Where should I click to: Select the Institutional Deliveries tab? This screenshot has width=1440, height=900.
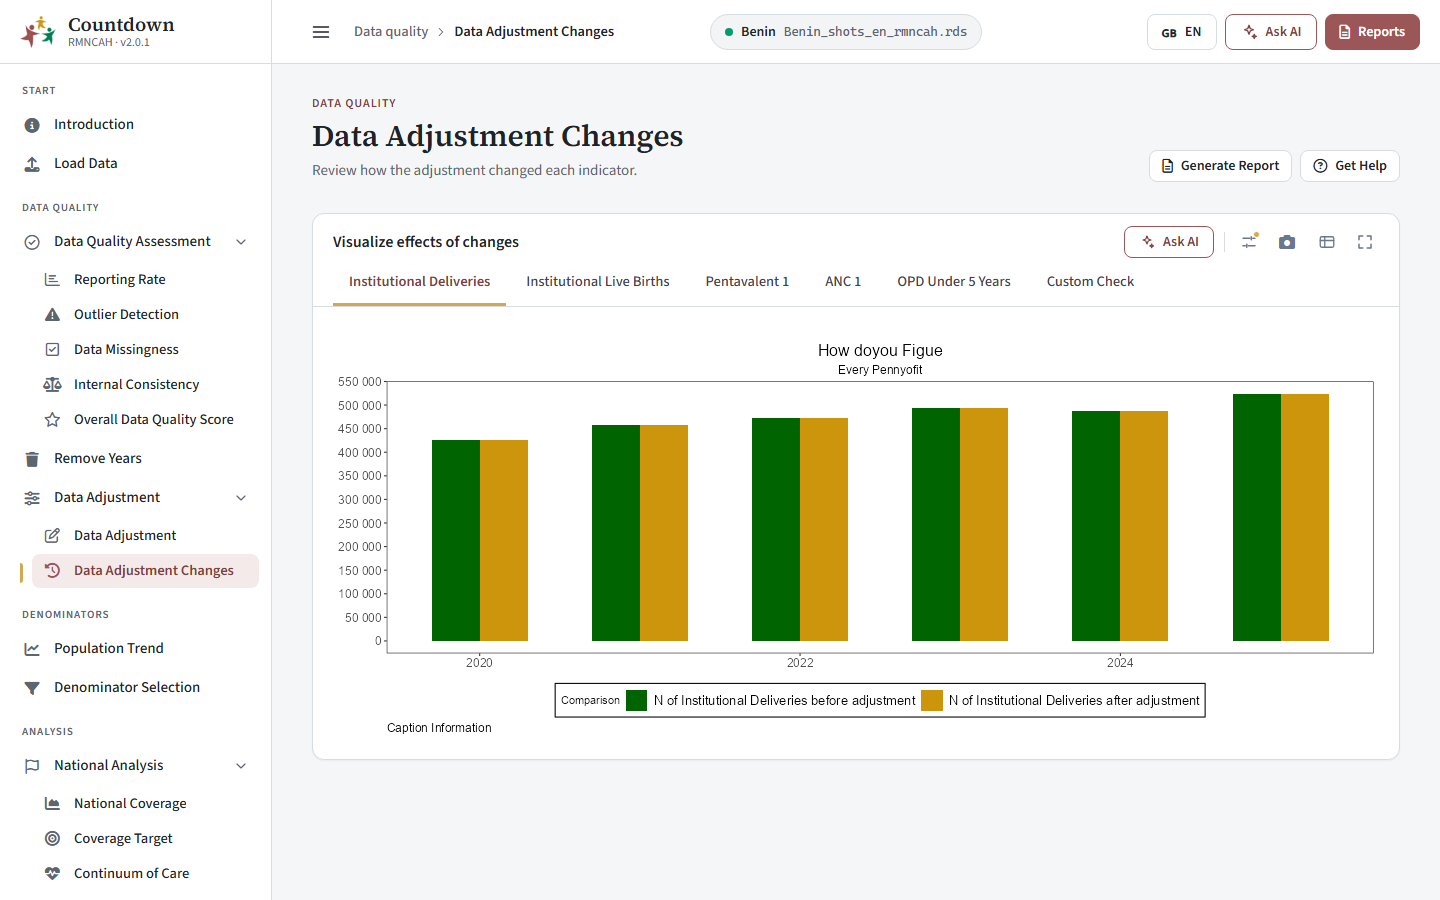tap(419, 282)
